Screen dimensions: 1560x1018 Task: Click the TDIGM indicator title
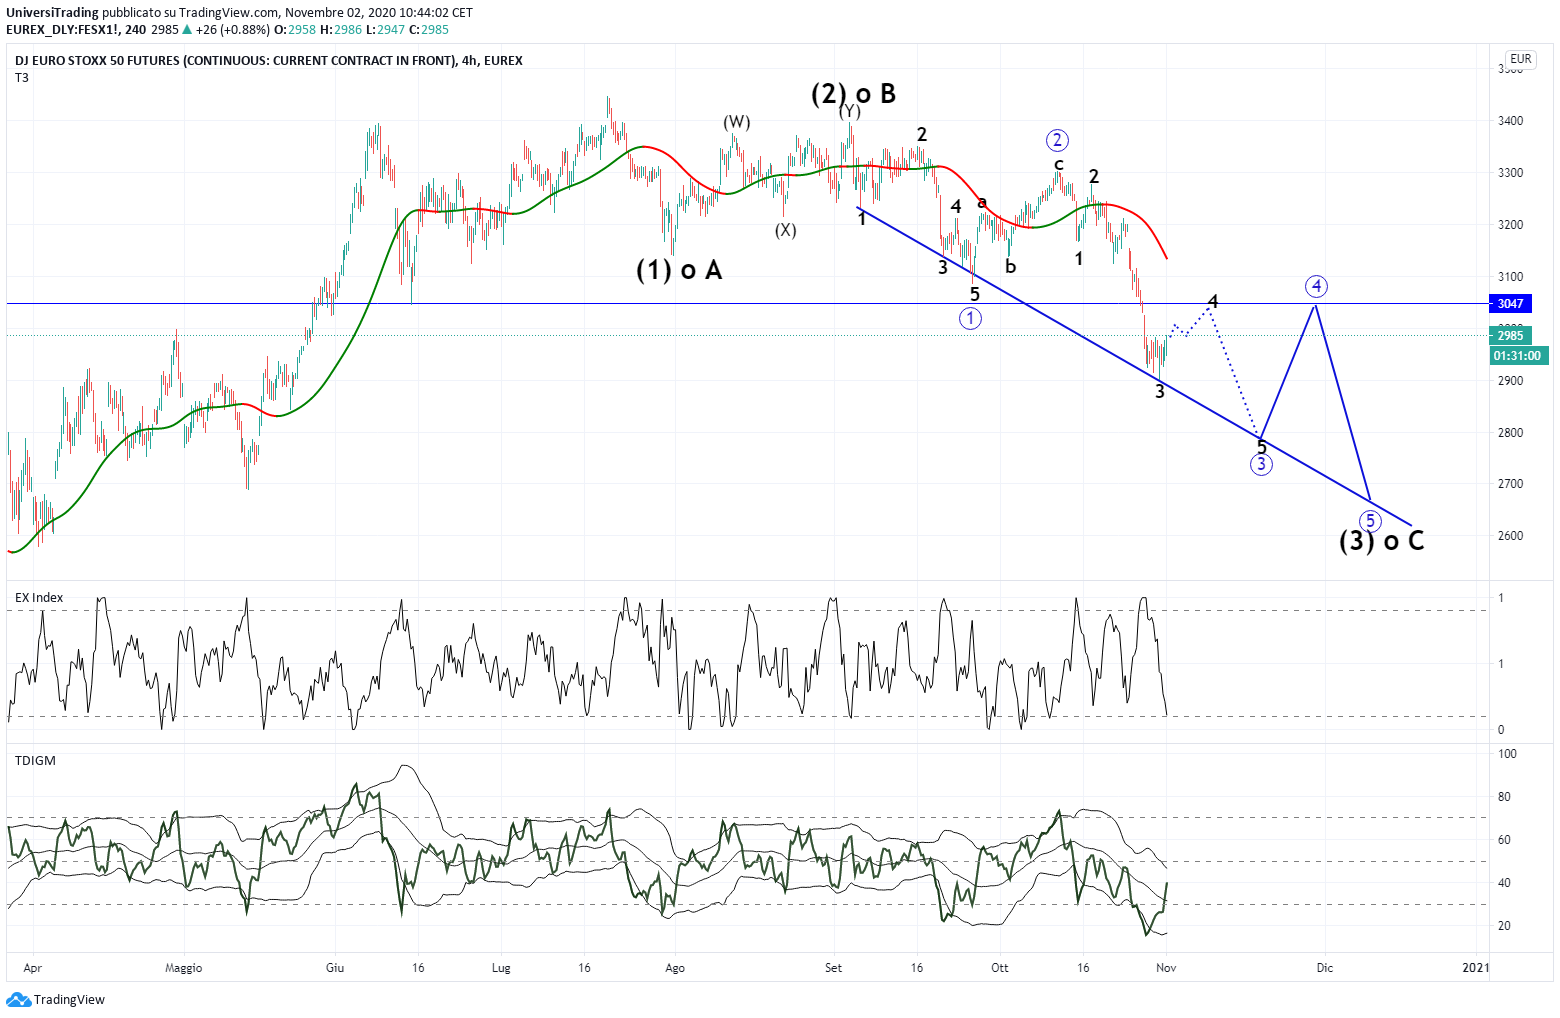pos(35,761)
